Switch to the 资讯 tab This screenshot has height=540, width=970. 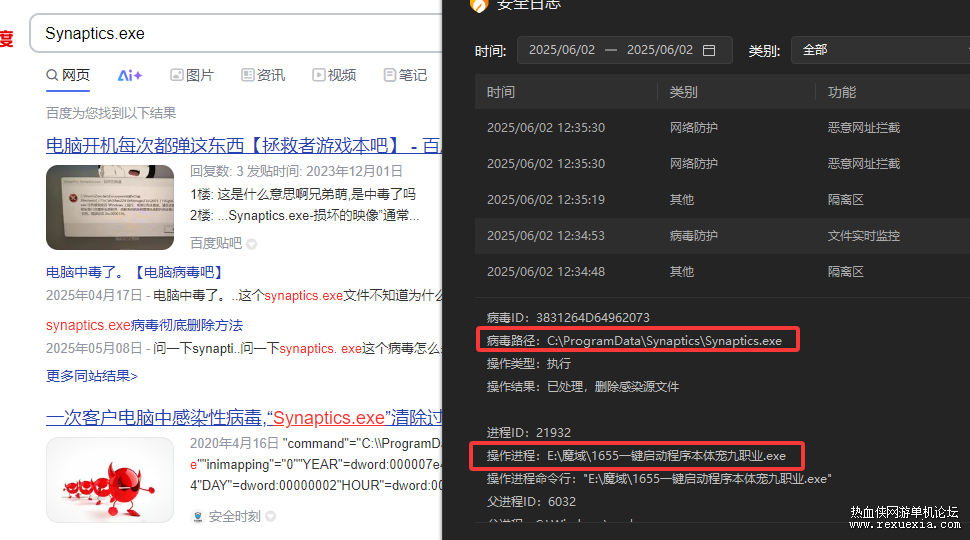(x=263, y=75)
